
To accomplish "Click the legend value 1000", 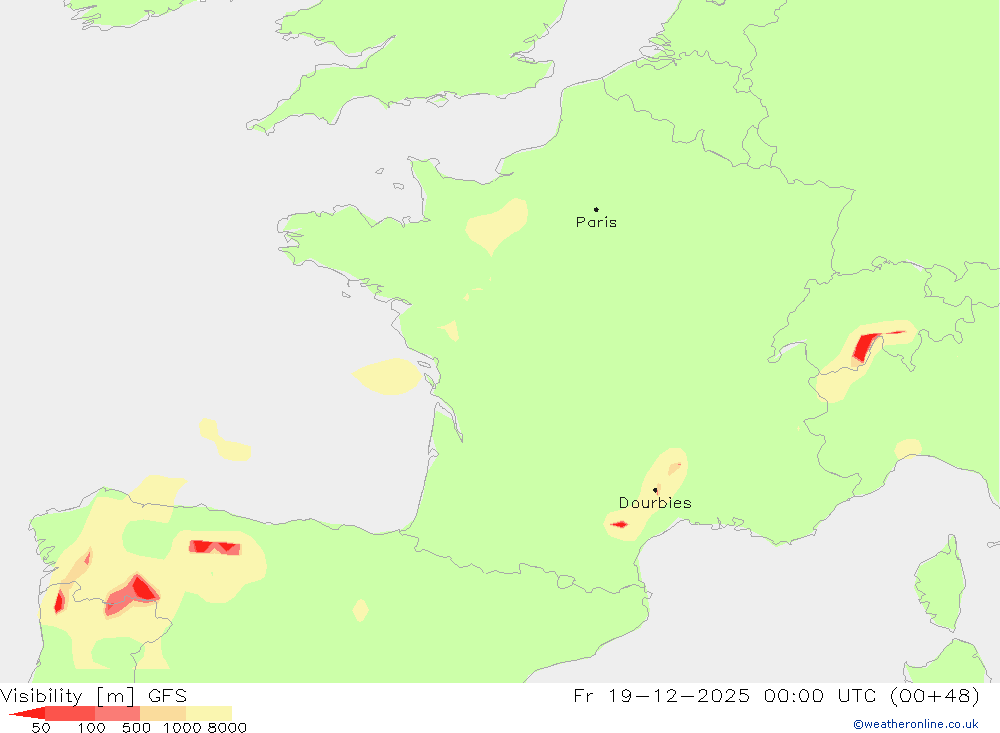I will (x=182, y=727).
